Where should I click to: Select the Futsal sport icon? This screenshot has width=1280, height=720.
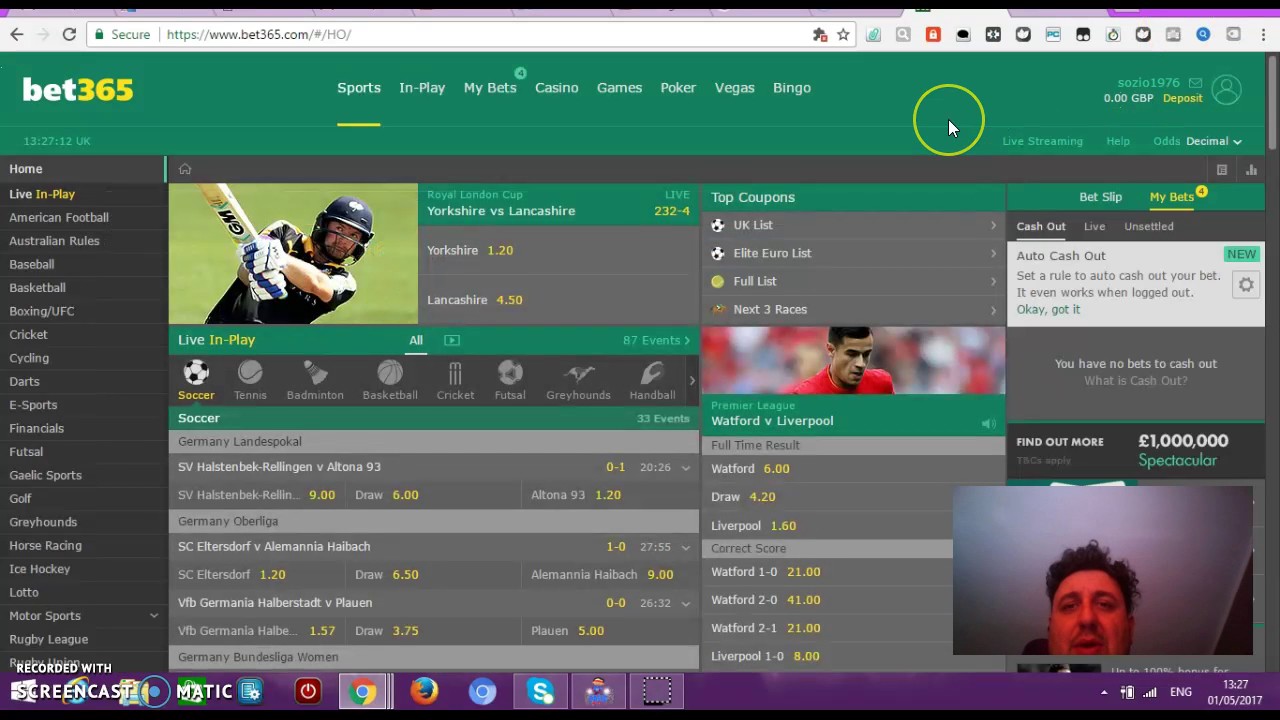[510, 380]
